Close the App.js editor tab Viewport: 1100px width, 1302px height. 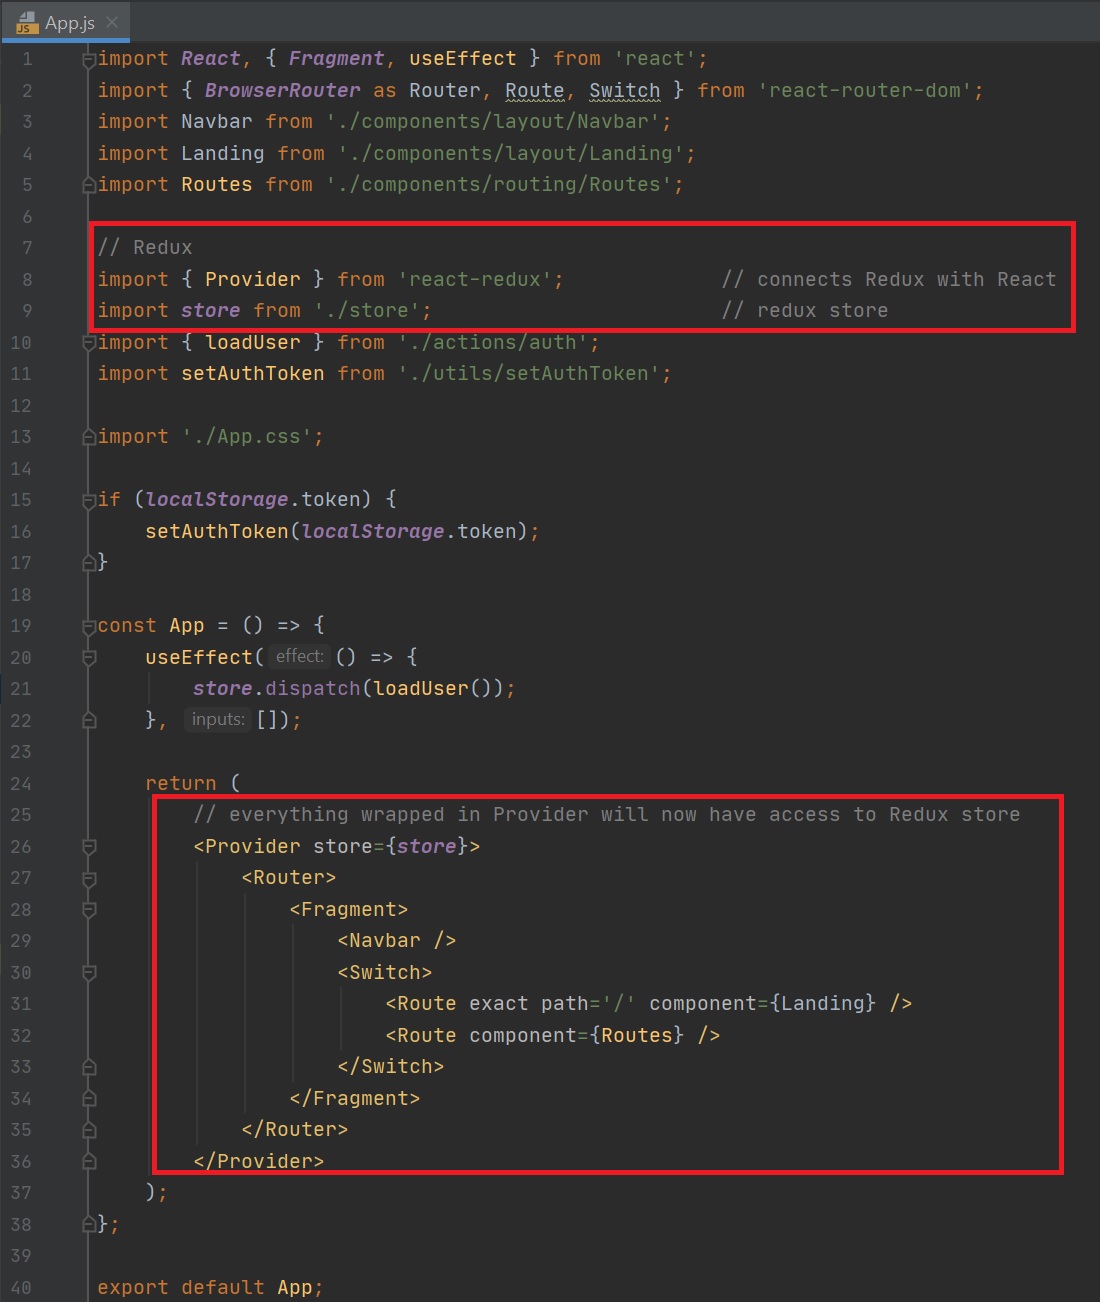tap(112, 22)
